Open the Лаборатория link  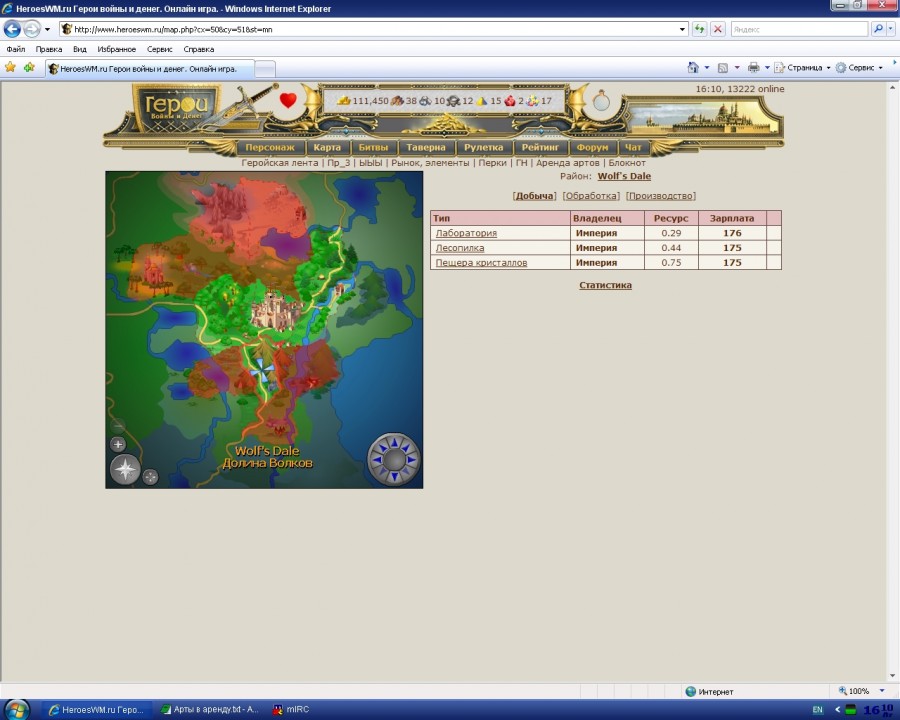tap(466, 233)
